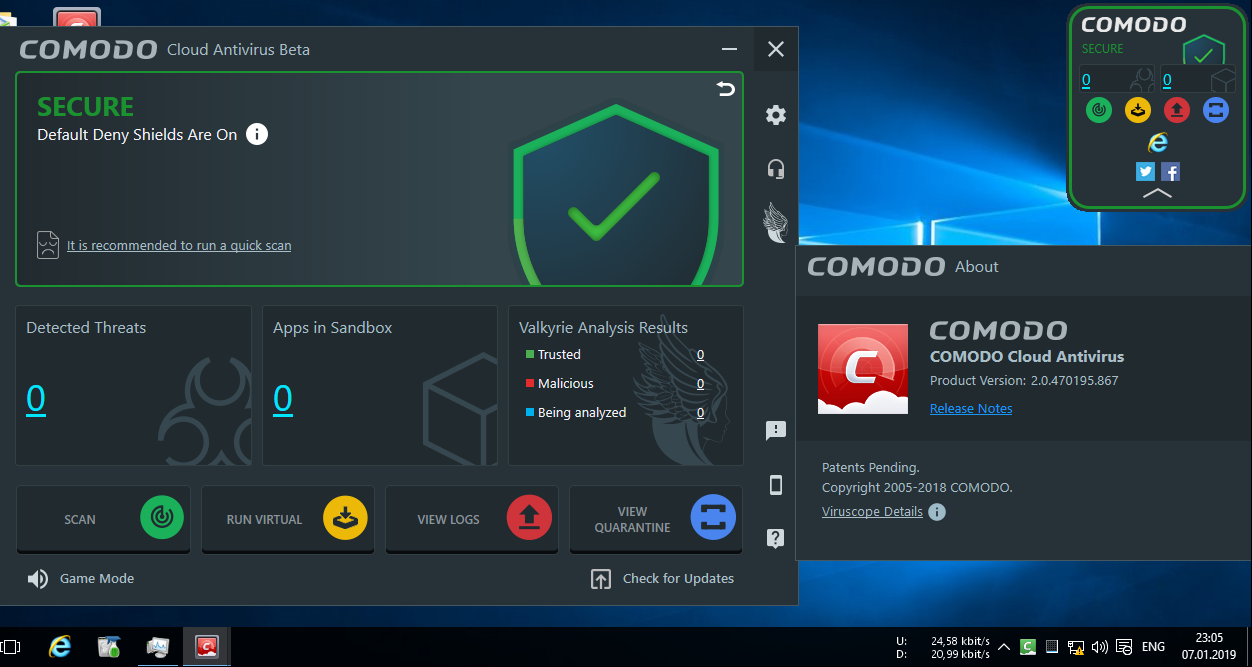Open live support with the headset icon
This screenshot has width=1252, height=667.
(776, 168)
